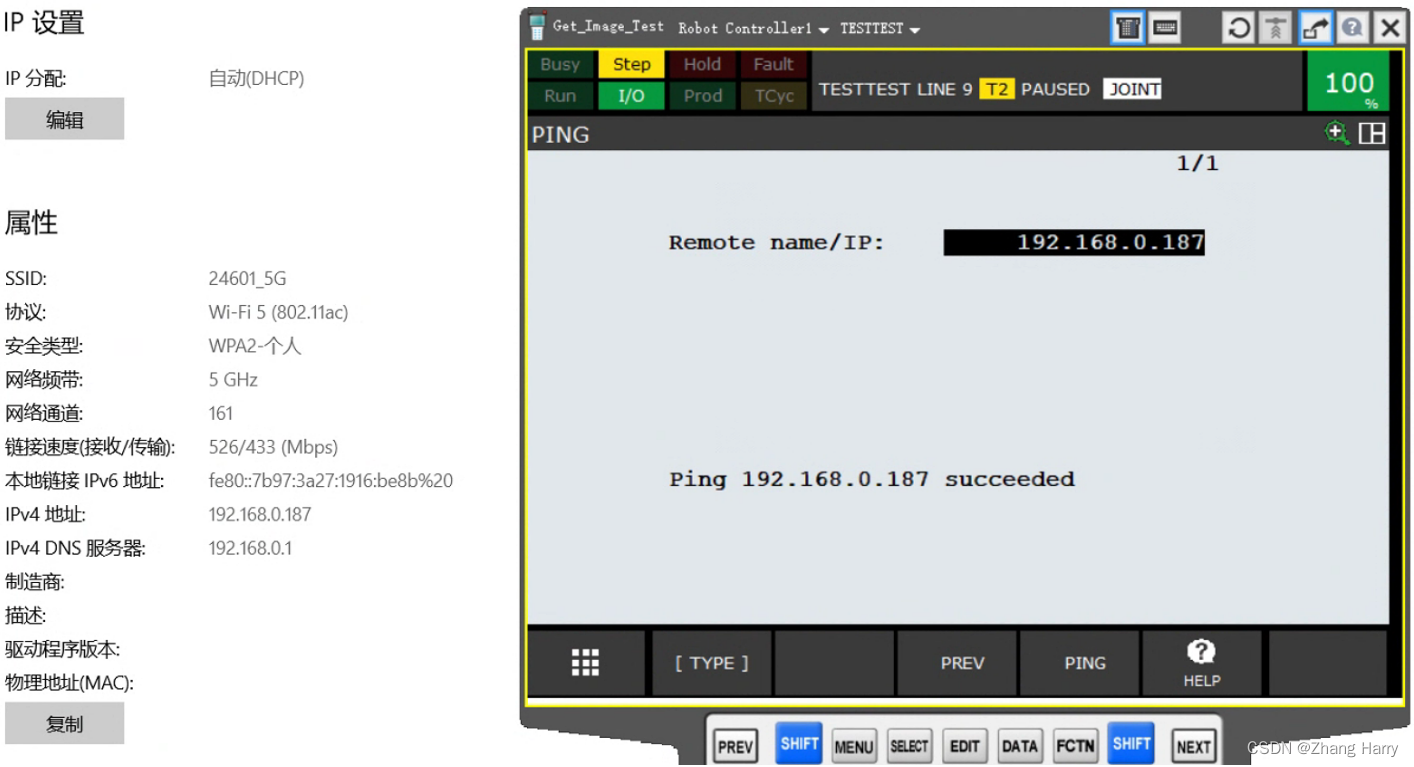This screenshot has height=767, width=1414.
Task: Click the Hold status indicator
Action: tap(702, 64)
